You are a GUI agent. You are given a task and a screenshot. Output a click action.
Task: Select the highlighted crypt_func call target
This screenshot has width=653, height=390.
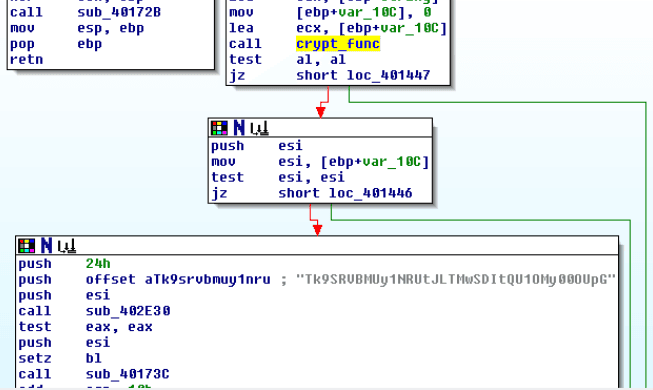[338, 44]
